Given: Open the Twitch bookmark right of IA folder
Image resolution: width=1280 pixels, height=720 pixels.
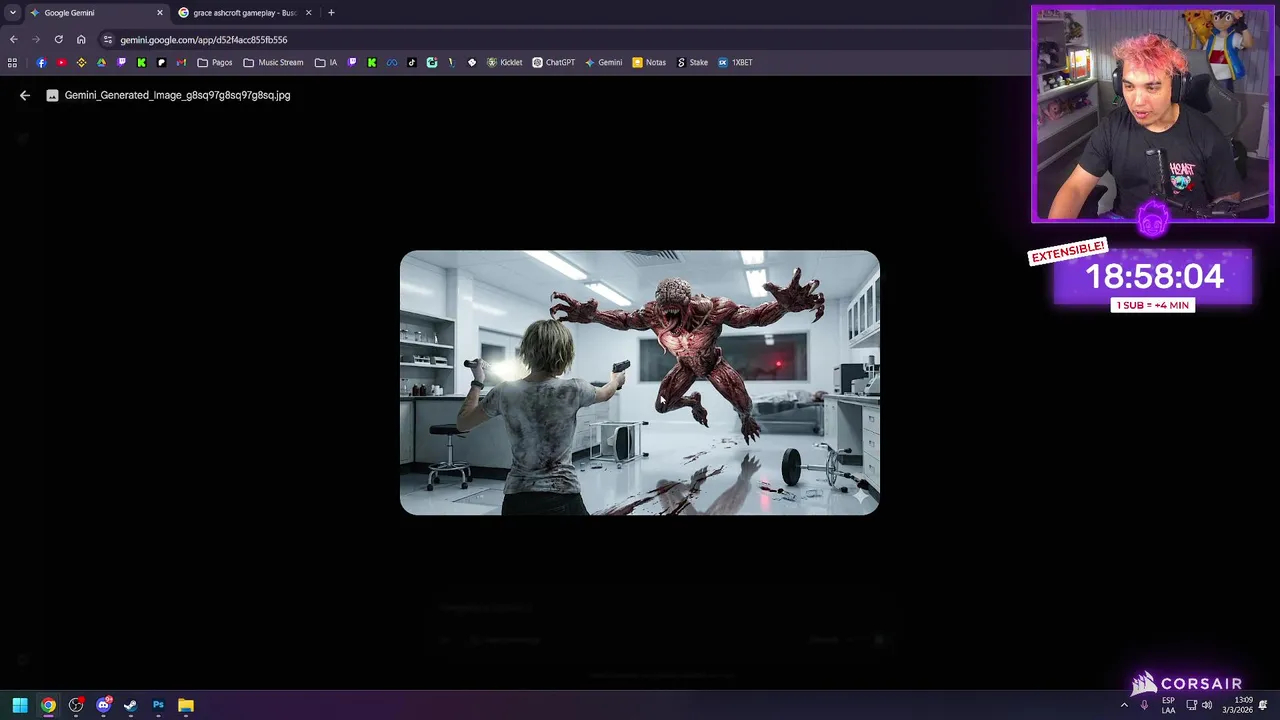Looking at the screenshot, I should (x=352, y=62).
